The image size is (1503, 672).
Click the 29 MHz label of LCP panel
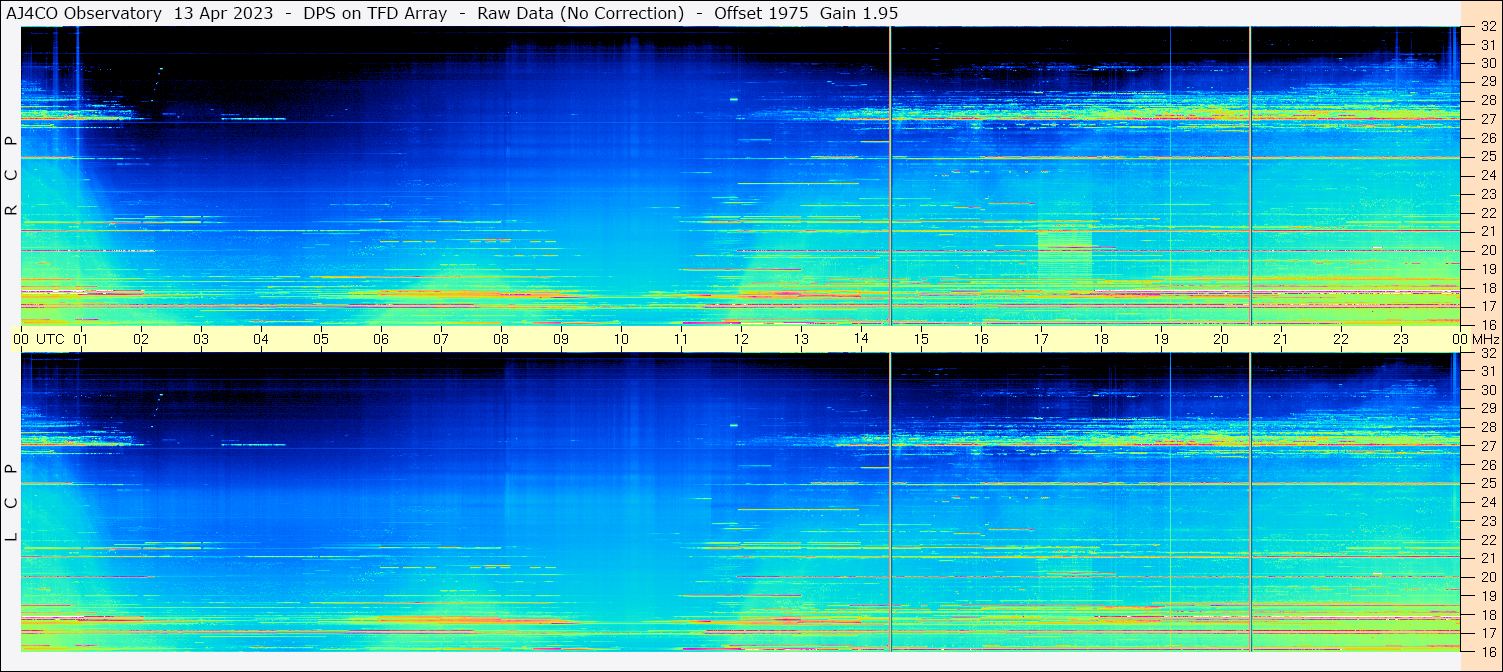pyautogui.click(x=1488, y=409)
